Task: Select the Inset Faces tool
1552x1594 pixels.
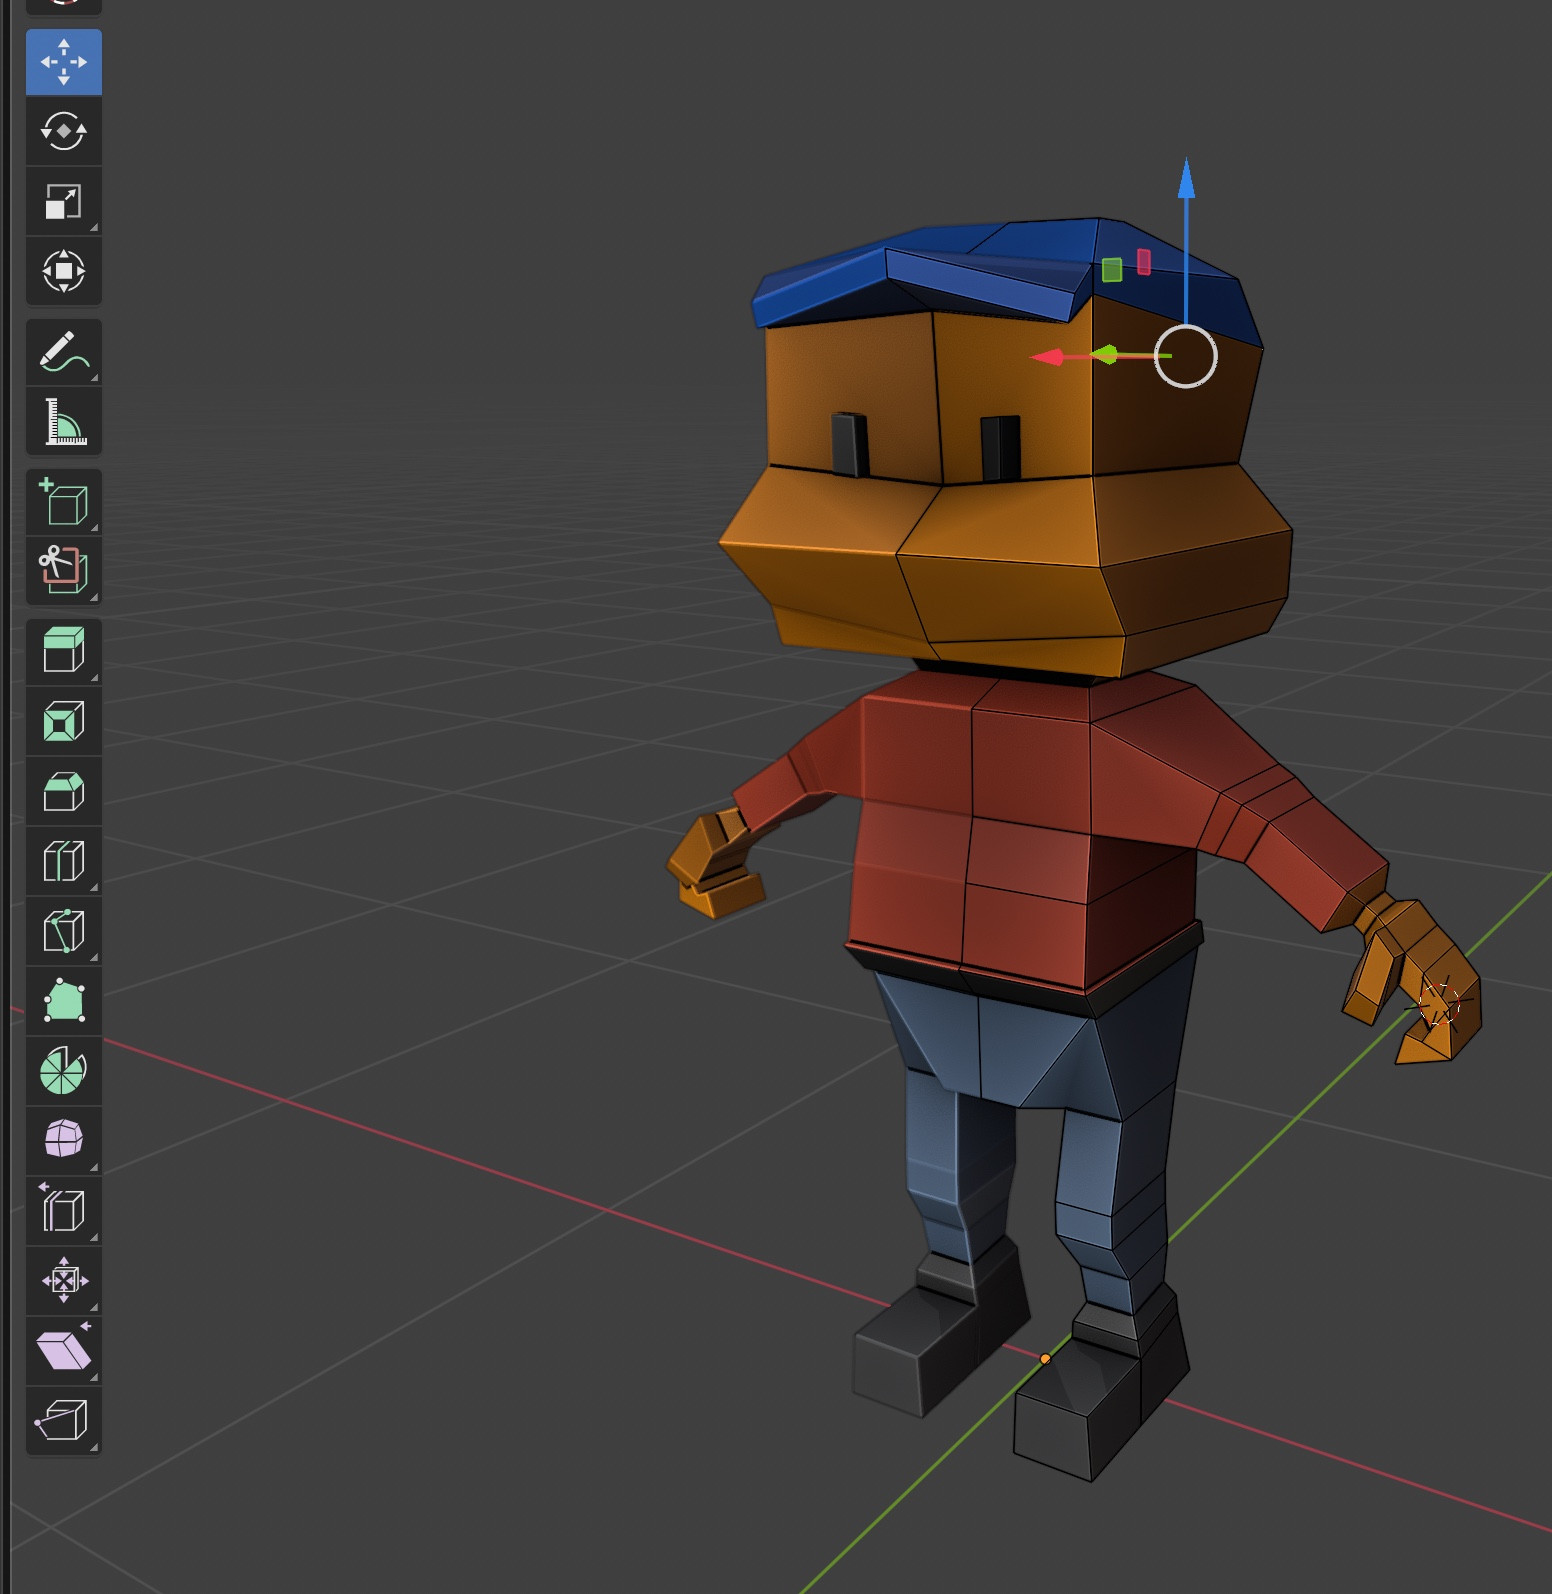Action: tap(64, 721)
